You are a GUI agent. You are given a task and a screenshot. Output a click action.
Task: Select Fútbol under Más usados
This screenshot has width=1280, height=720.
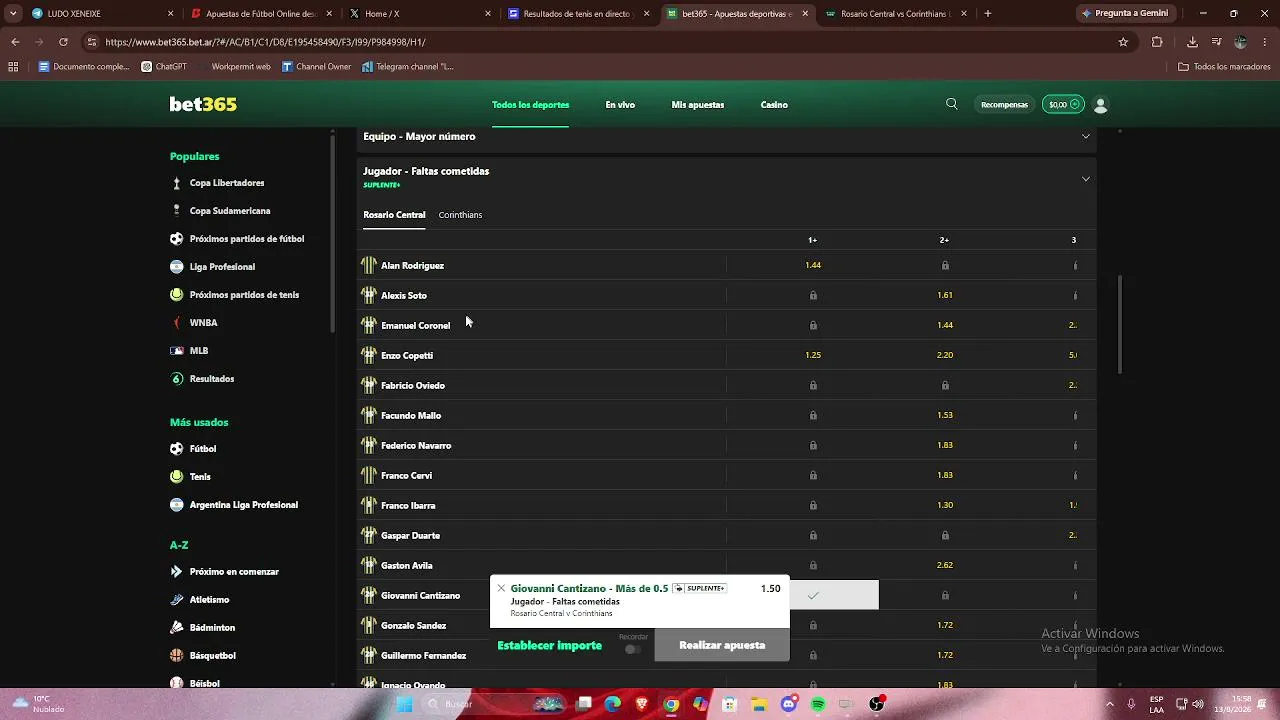[x=203, y=449]
